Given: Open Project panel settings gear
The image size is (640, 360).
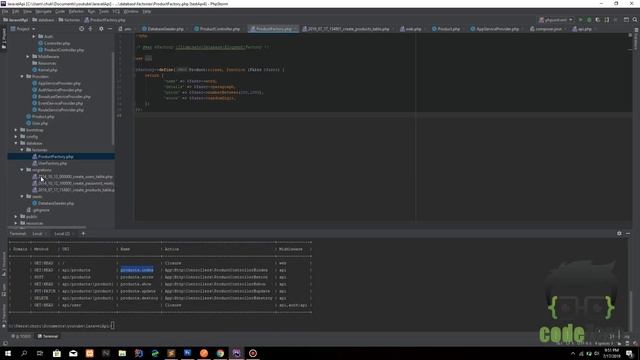Looking at the screenshot, I should 101,29.
